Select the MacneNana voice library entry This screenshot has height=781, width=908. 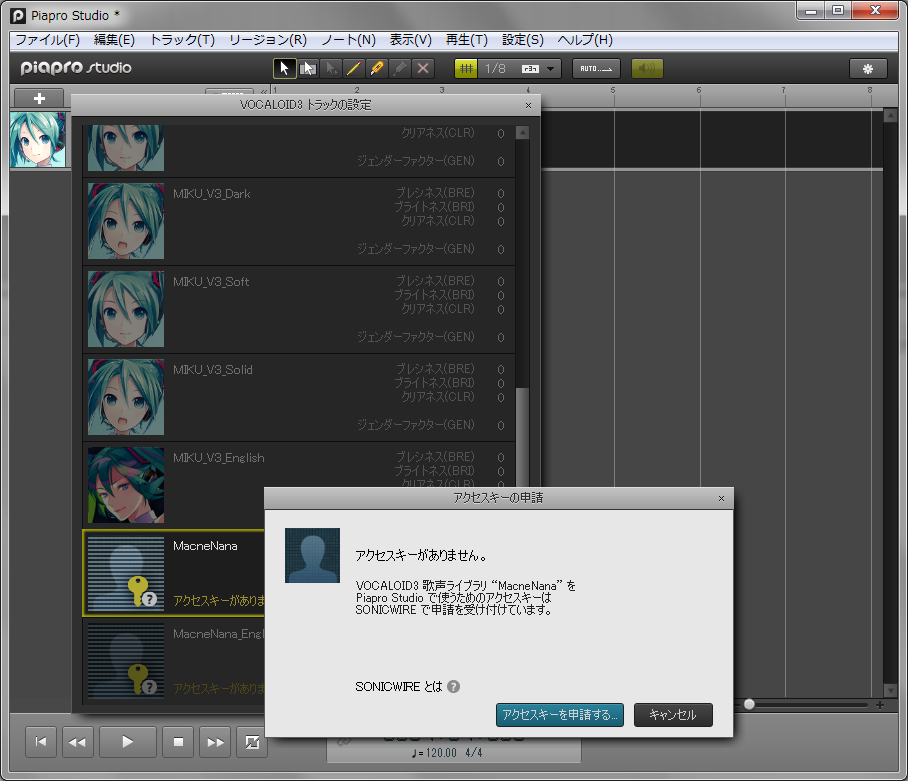point(174,573)
